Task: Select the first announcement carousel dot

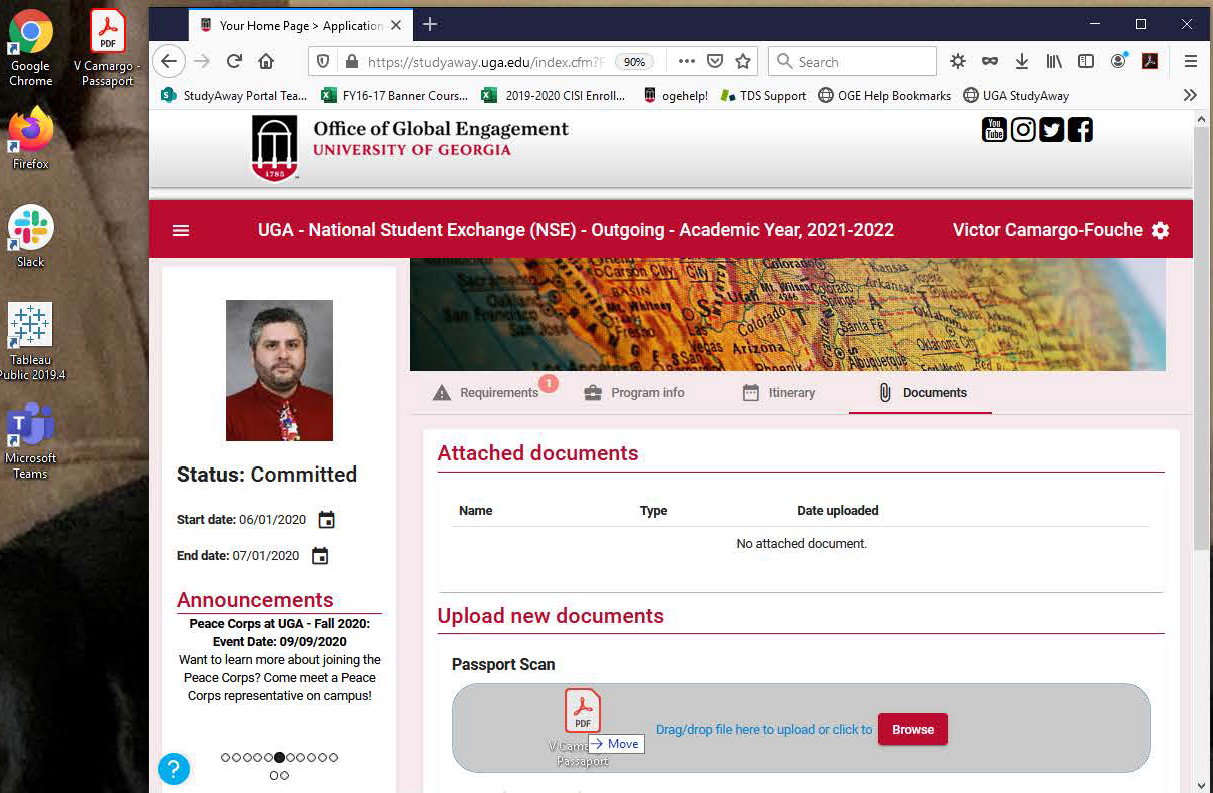Action: pyautogui.click(x=225, y=757)
